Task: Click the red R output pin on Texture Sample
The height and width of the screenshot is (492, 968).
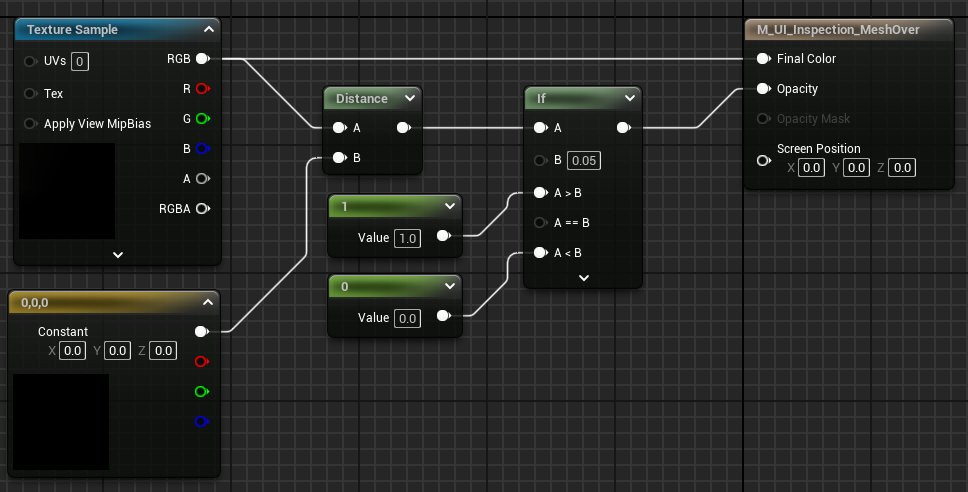Action: (x=203, y=89)
